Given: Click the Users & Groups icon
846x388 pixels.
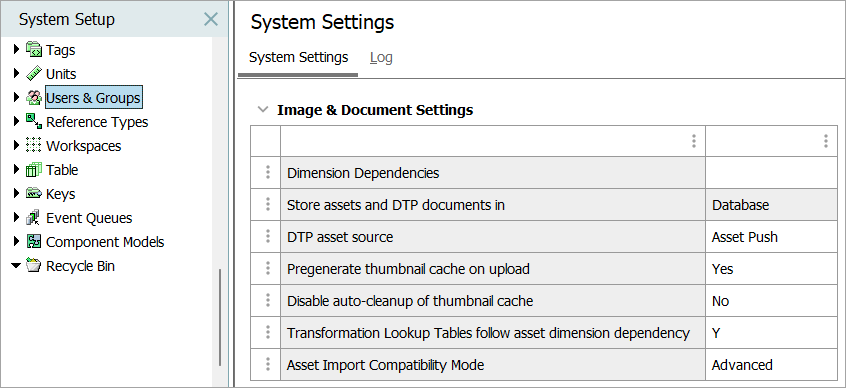Looking at the screenshot, I should 33,98.
